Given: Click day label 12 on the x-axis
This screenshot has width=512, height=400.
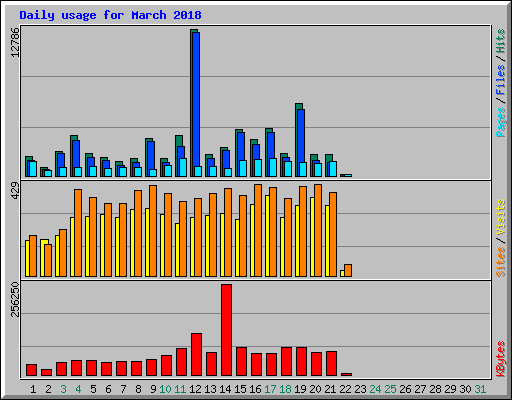Looking at the screenshot, I should coord(195,389).
